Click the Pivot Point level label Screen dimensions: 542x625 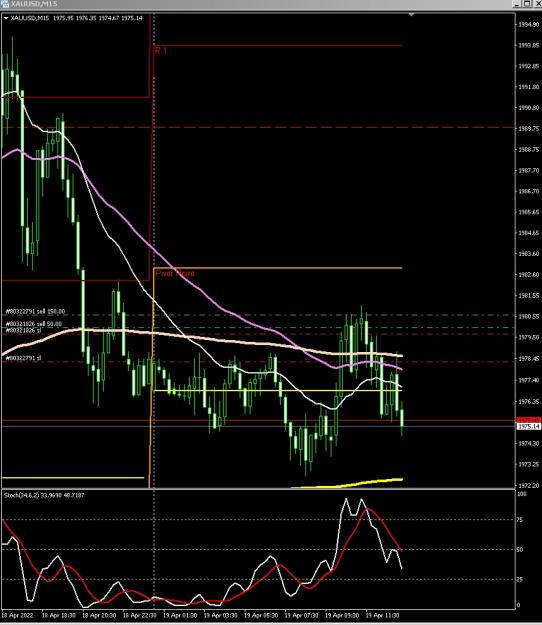point(175,273)
